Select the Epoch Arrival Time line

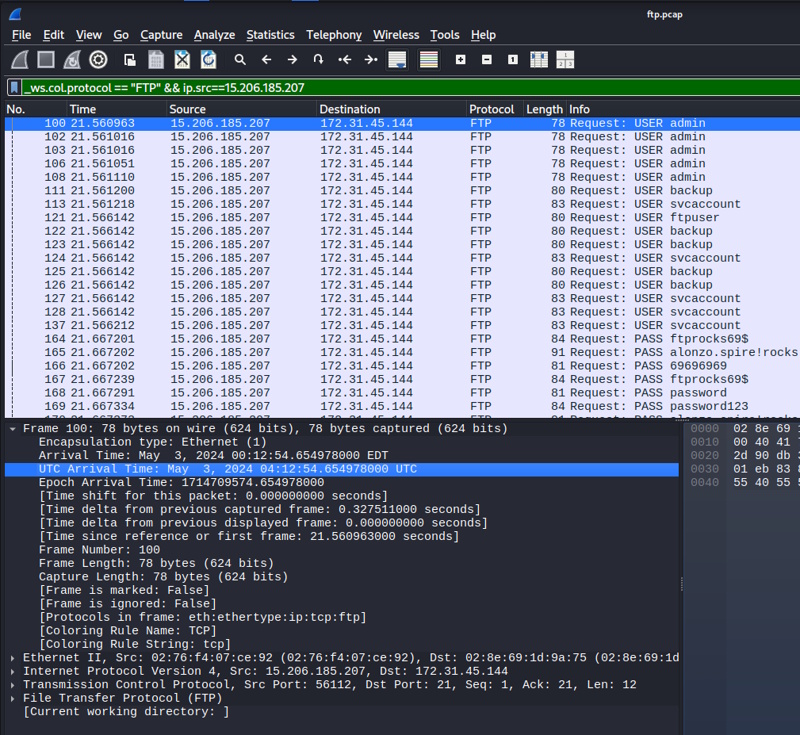342,483
